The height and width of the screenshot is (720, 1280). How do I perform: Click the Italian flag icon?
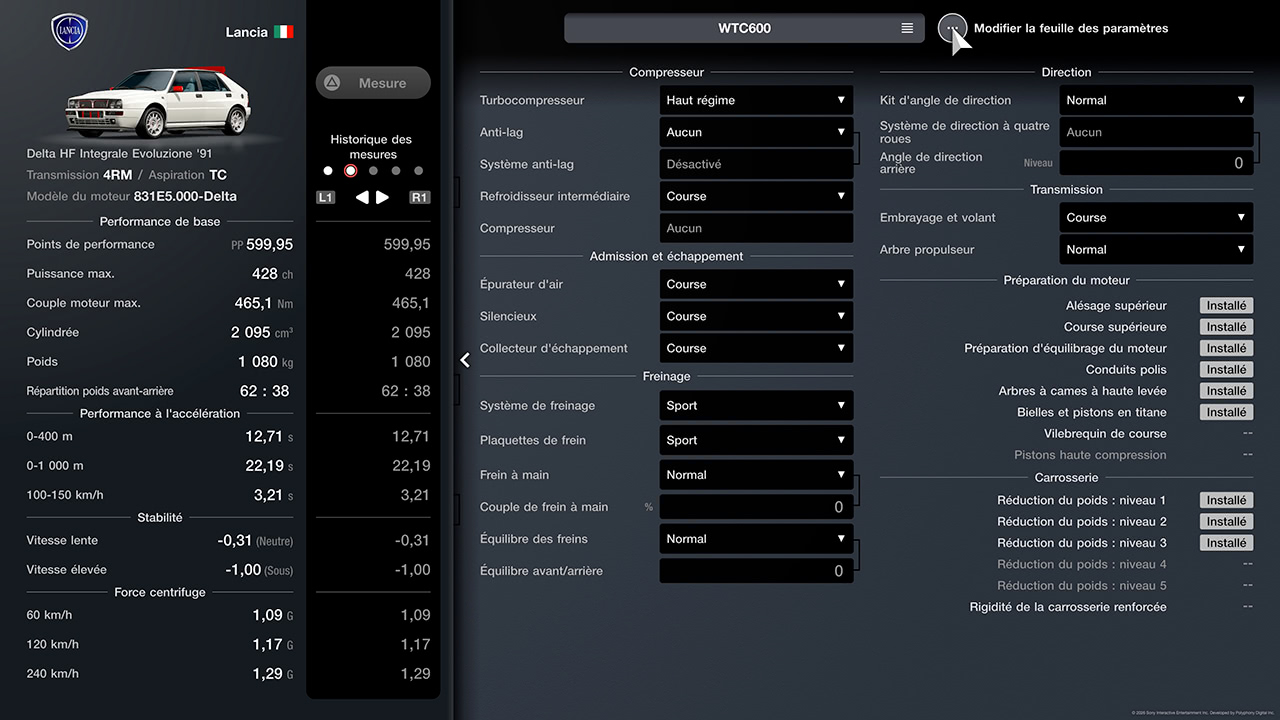point(284,32)
